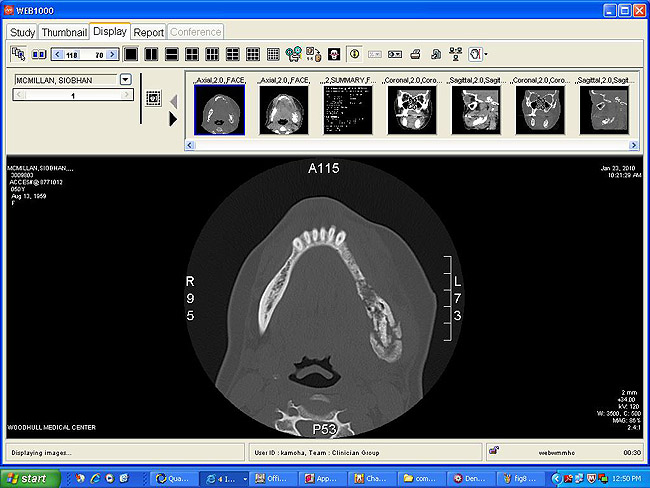Select the single-image 1x1 layout icon
The height and width of the screenshot is (488, 650).
130,53
